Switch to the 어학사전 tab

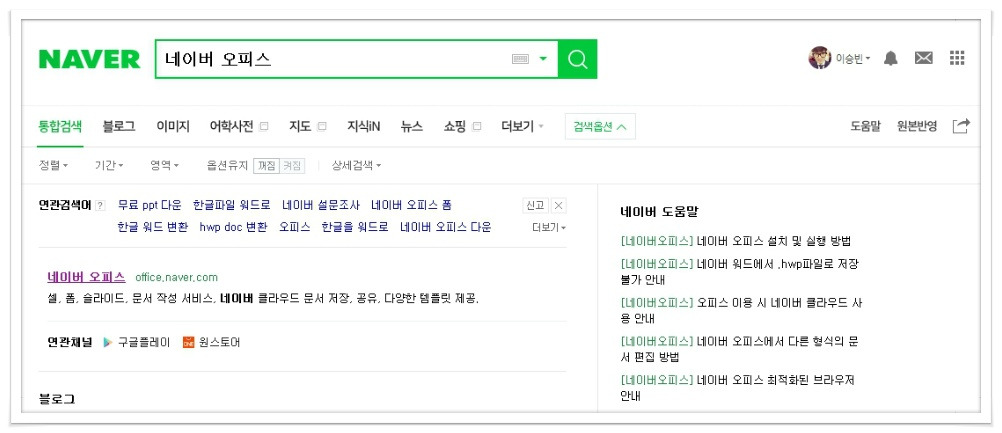231,126
